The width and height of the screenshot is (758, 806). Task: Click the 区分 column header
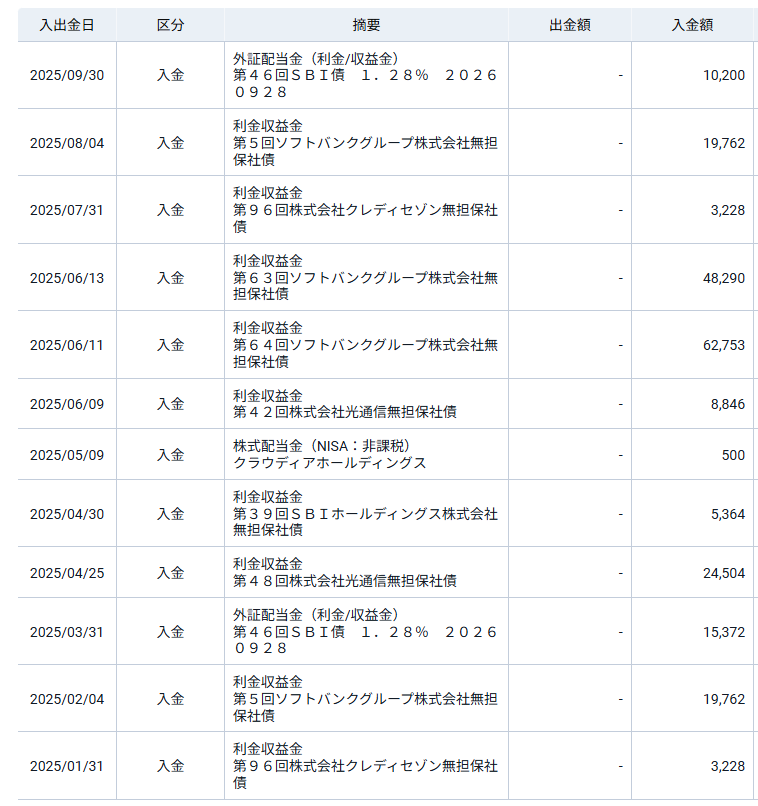coord(170,25)
